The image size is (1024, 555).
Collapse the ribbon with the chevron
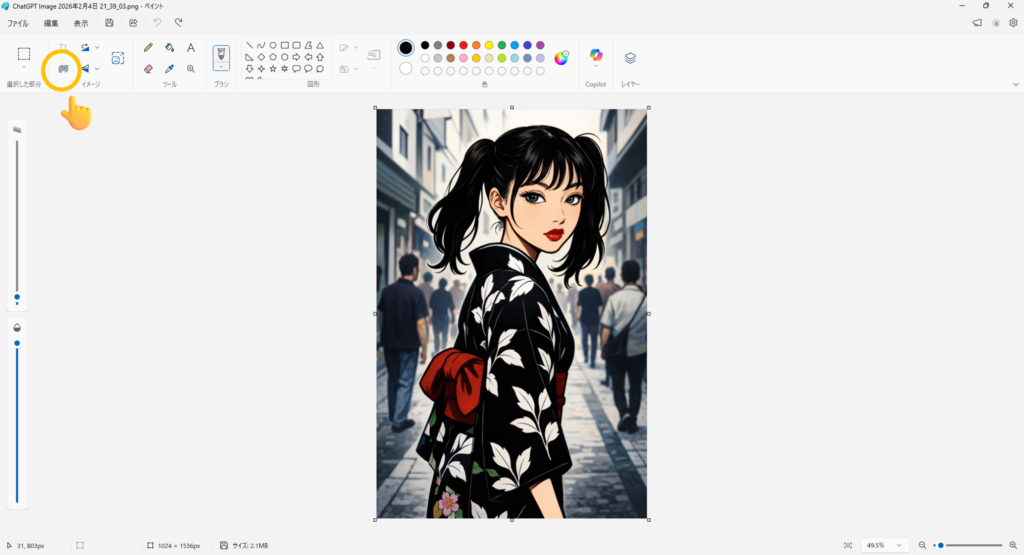click(x=1015, y=85)
